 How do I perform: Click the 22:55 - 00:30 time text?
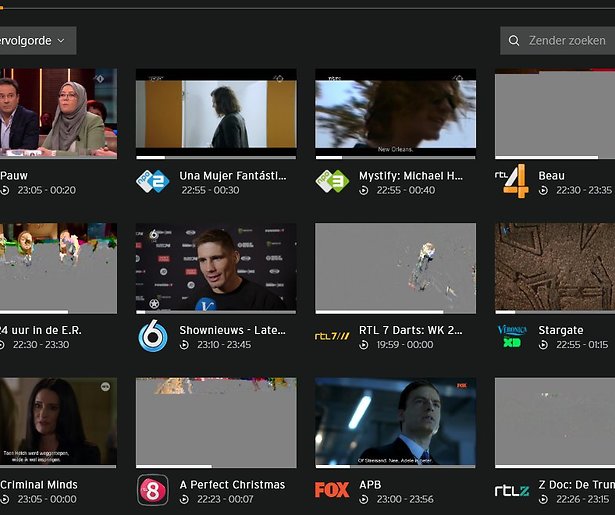tap(210, 190)
